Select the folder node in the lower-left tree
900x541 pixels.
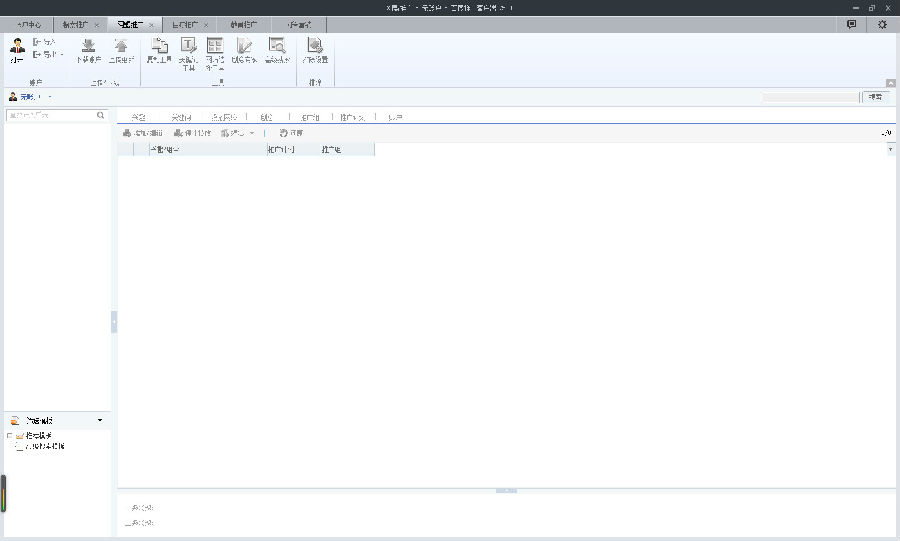(38, 435)
